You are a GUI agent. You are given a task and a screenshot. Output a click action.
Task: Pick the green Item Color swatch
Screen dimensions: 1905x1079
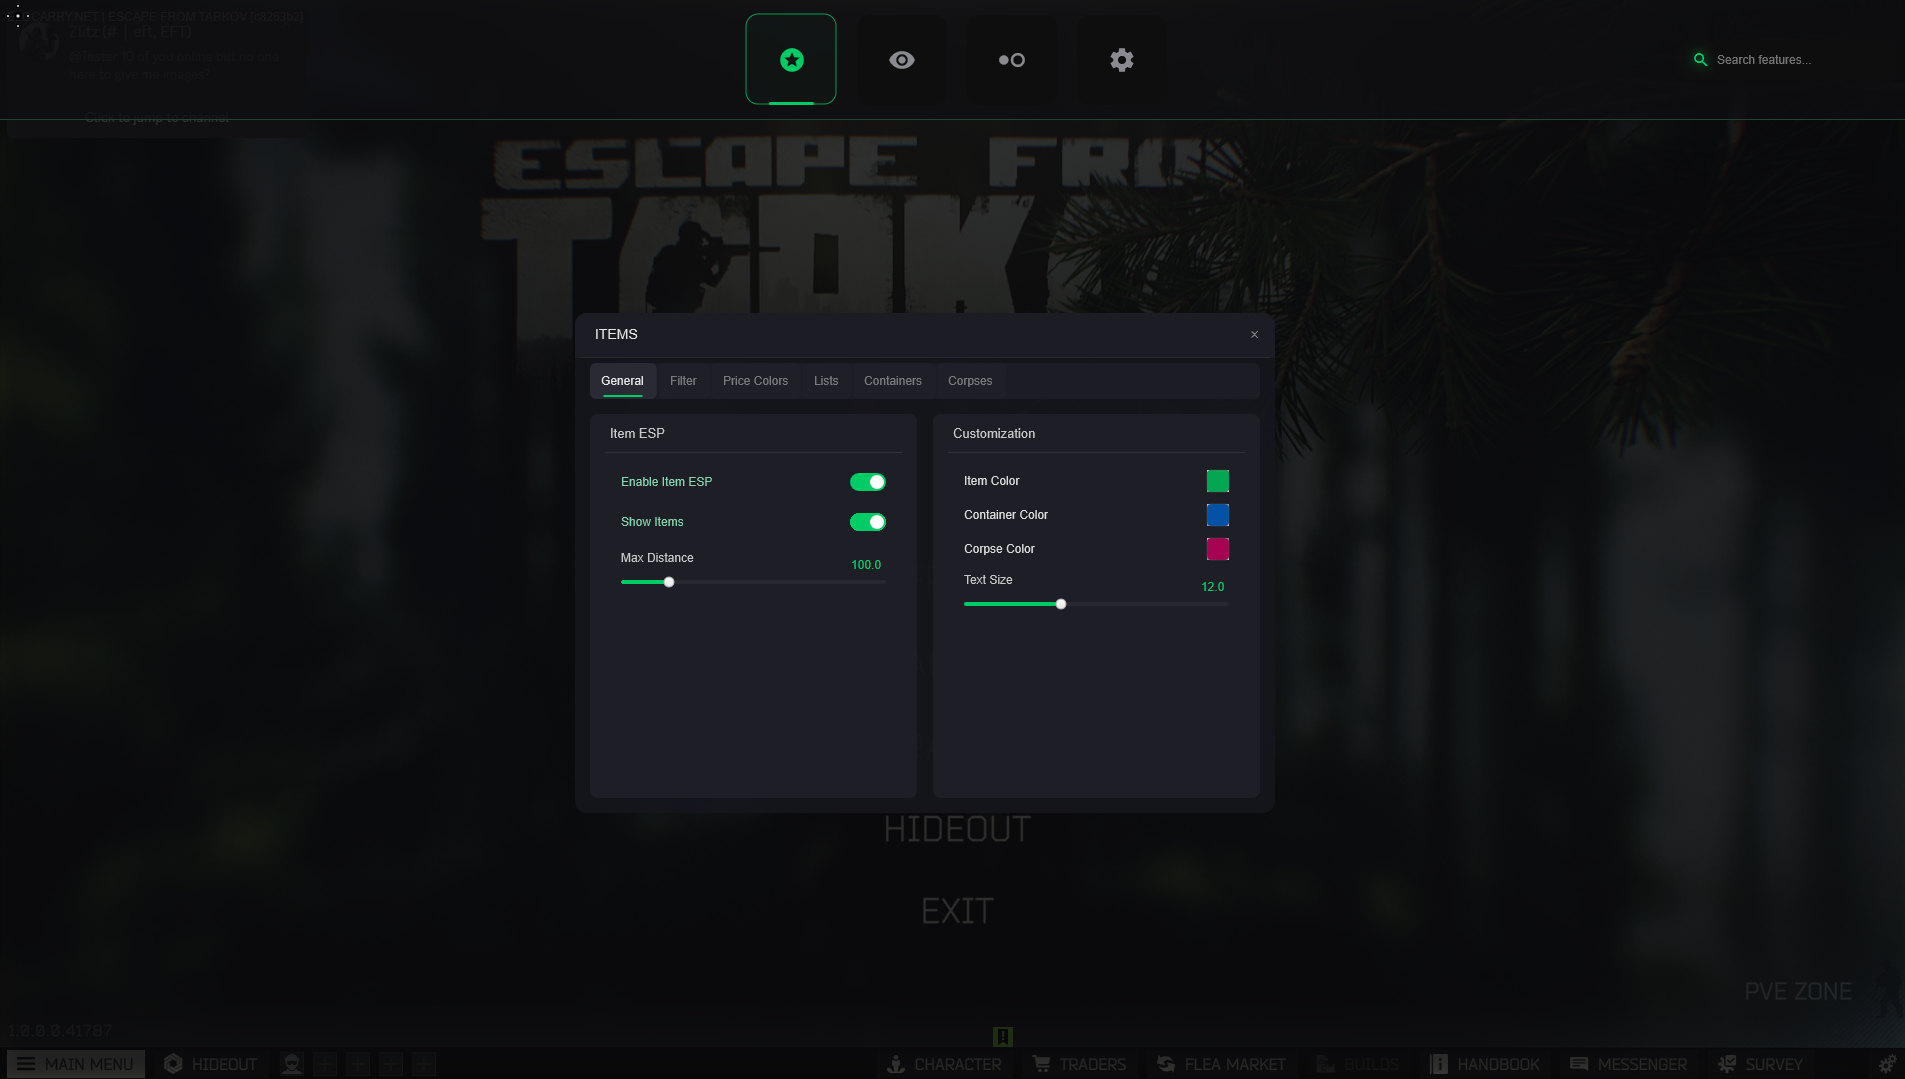[1217, 481]
